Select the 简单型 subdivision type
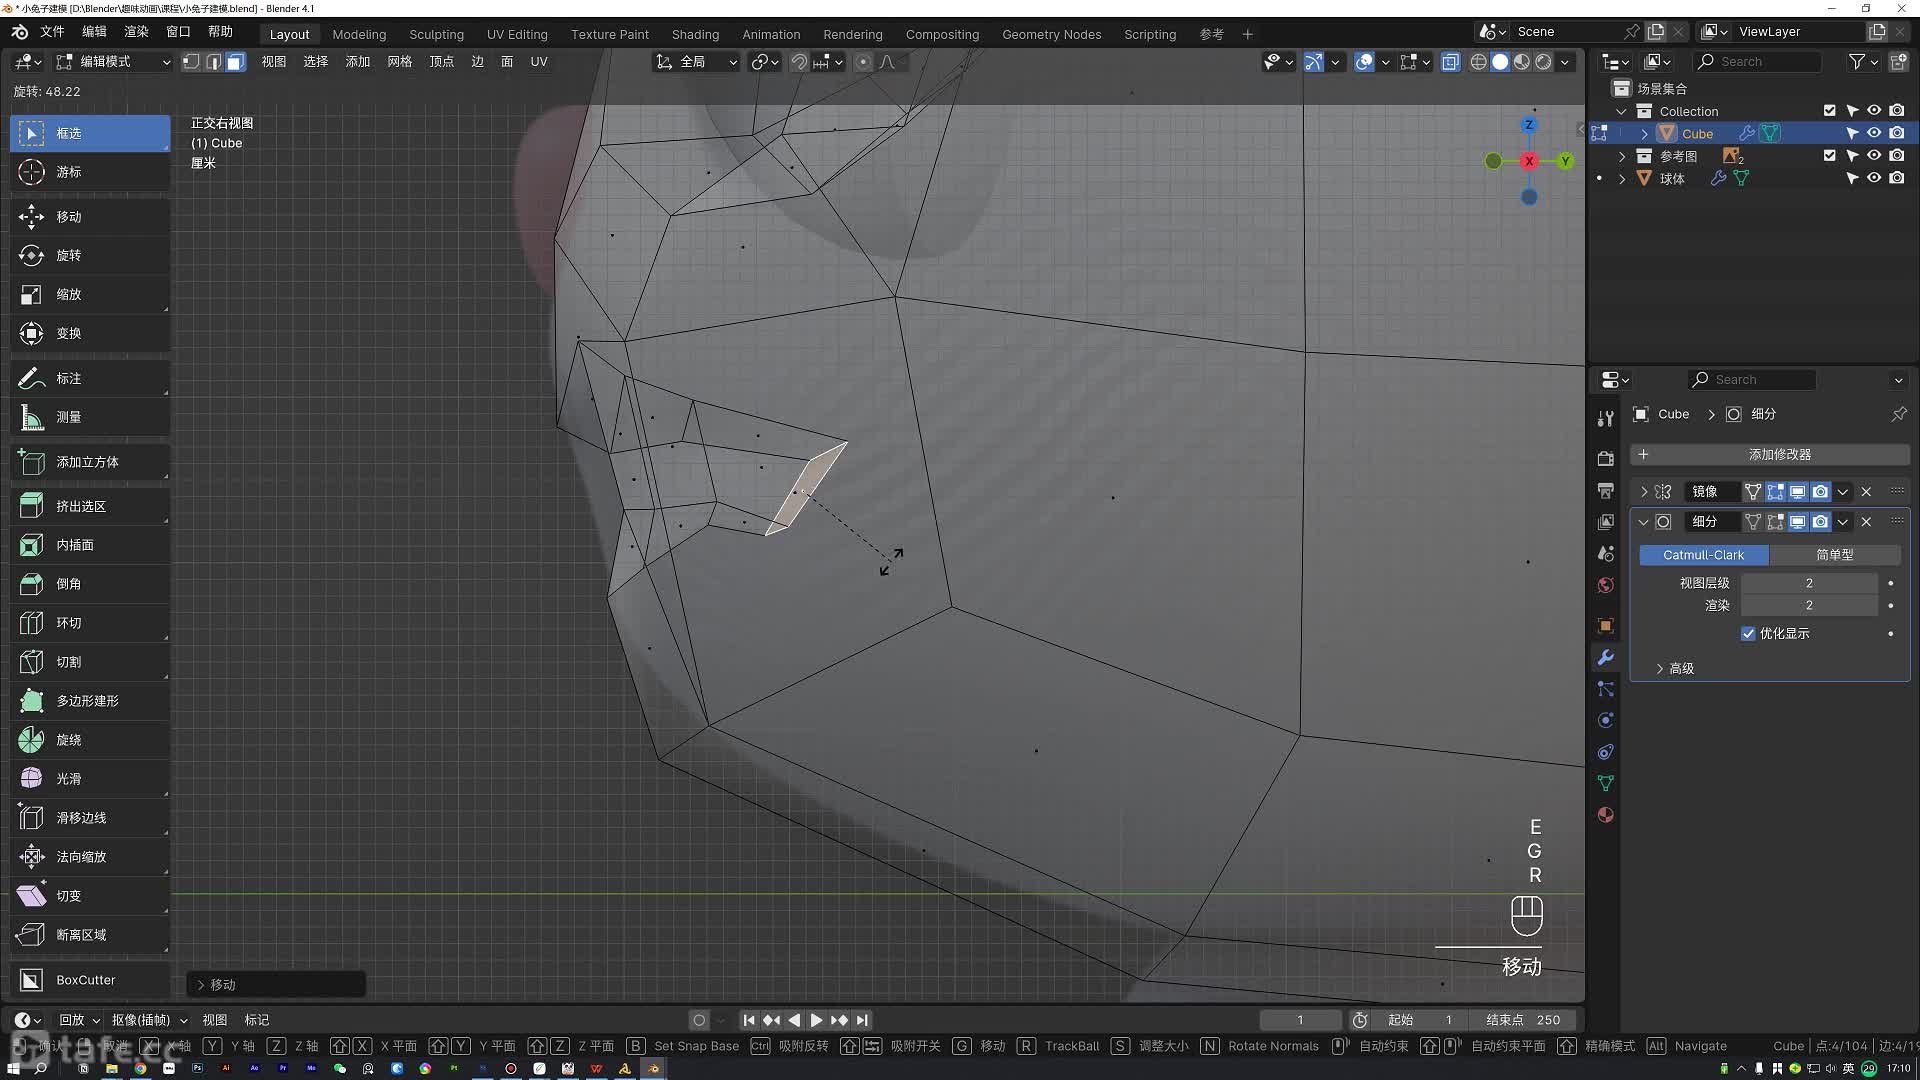Viewport: 1920px width, 1080px height. pyautogui.click(x=1835, y=555)
